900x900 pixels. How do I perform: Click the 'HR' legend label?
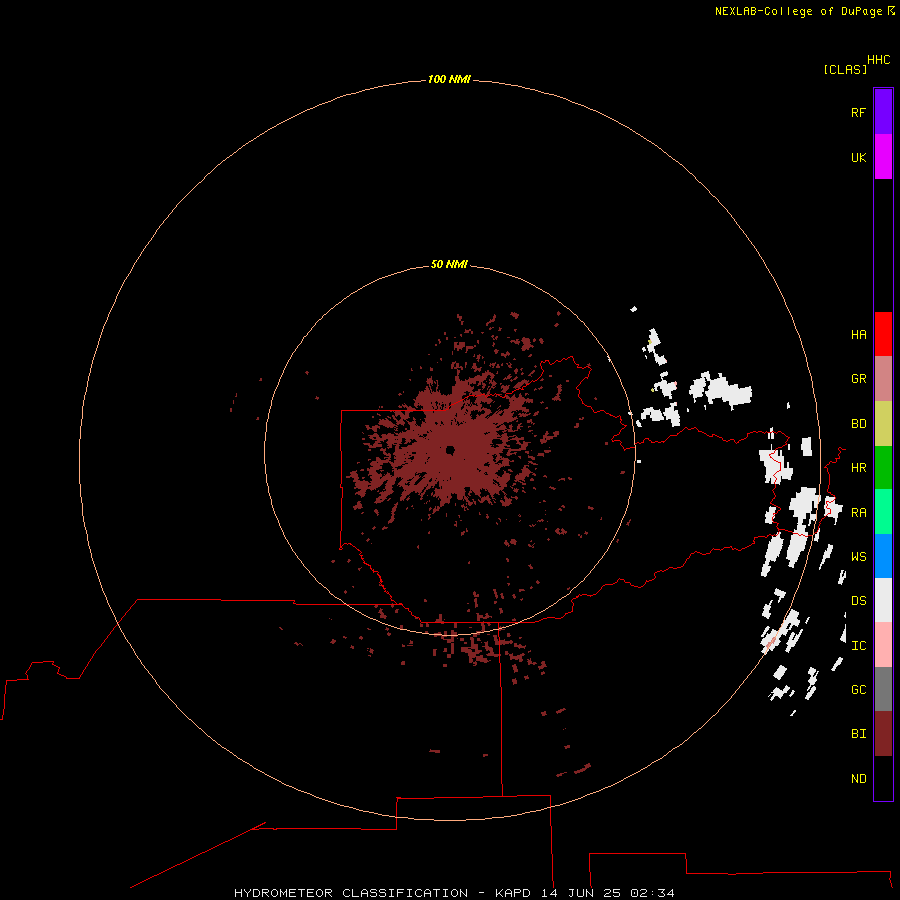point(858,468)
